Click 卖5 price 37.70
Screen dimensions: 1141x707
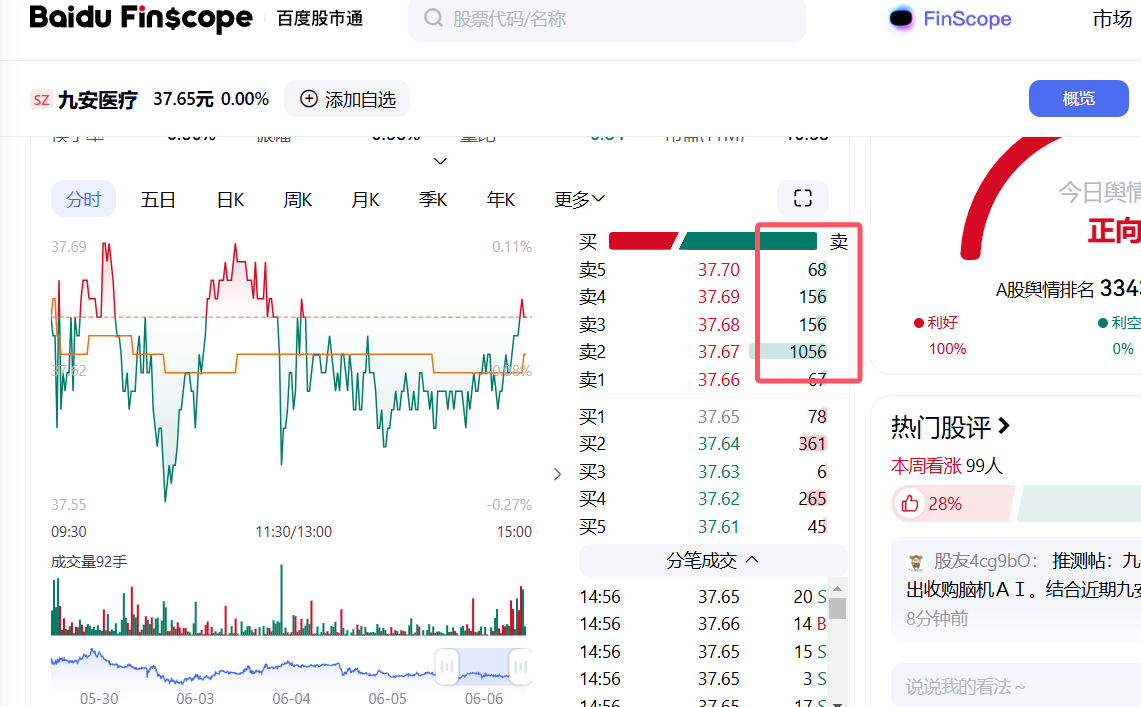718,270
